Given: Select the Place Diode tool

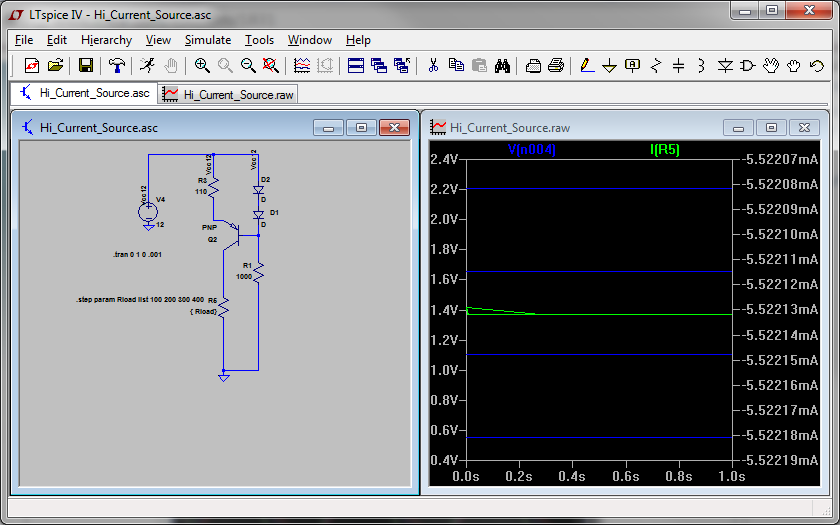Looking at the screenshot, I should pyautogui.click(x=725, y=66).
